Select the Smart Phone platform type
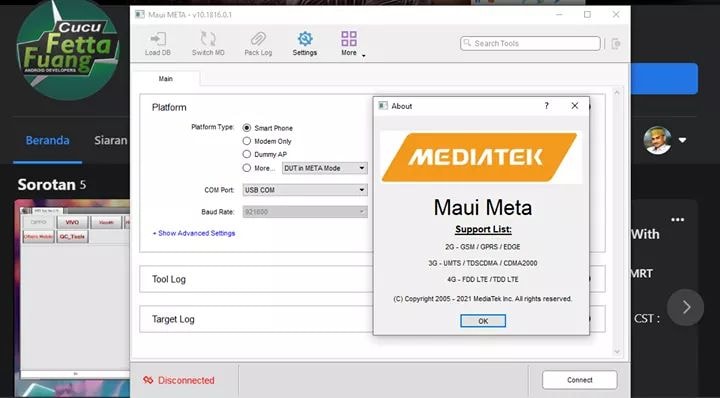 [x=247, y=128]
